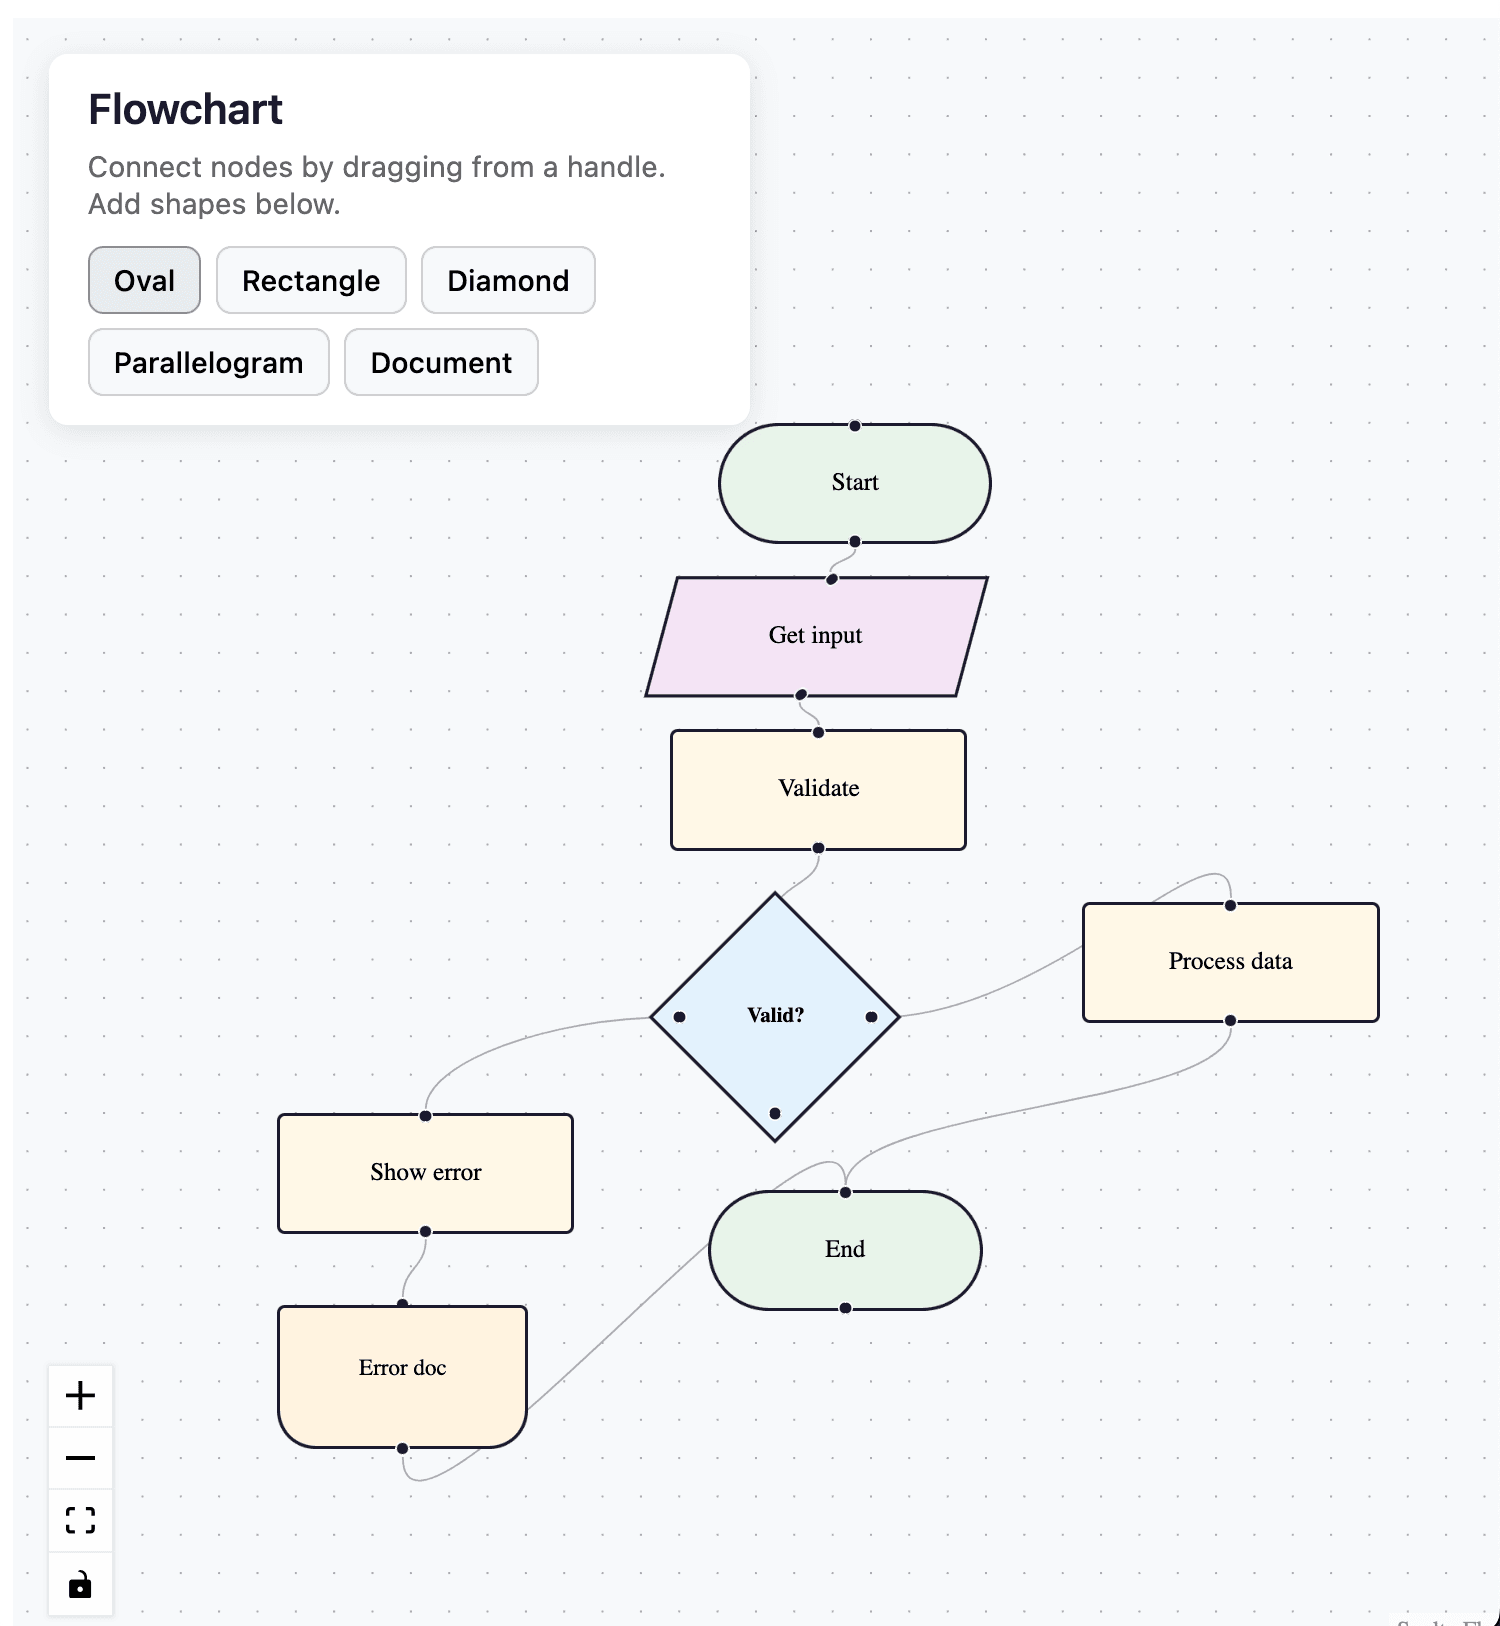Select the Error doc document node

[403, 1368]
